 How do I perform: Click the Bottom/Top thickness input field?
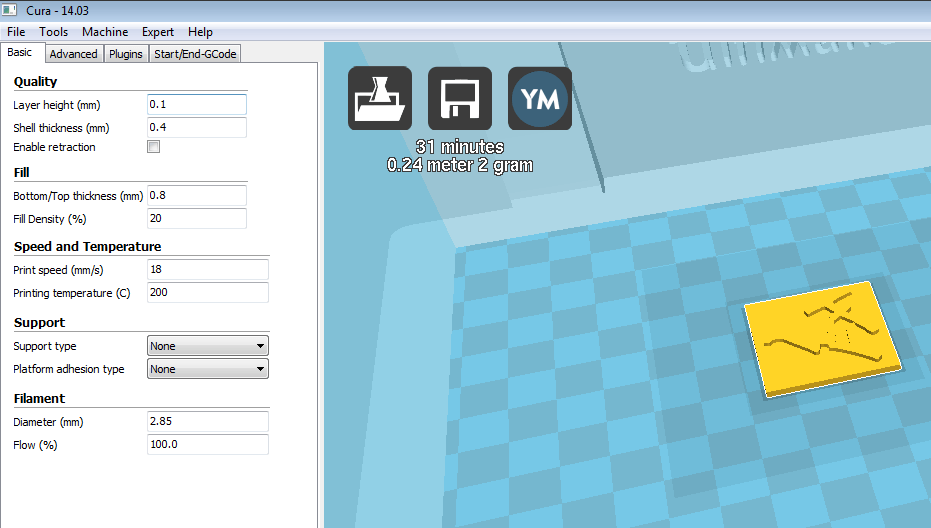197,195
